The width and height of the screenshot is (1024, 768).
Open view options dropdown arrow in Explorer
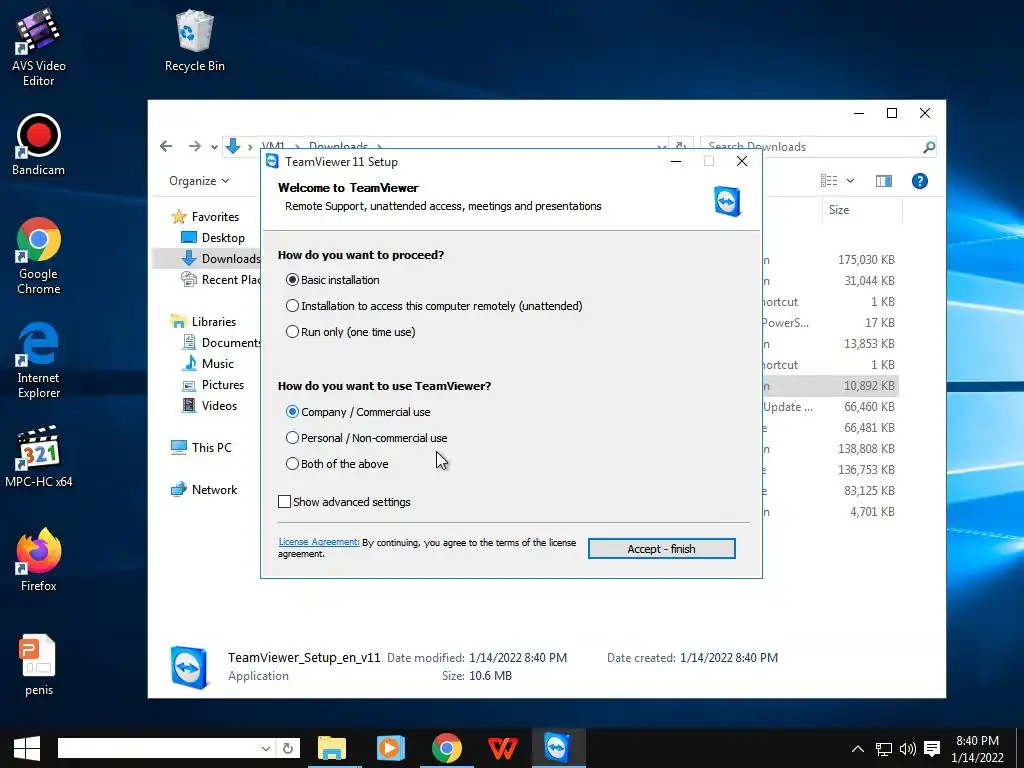(850, 181)
